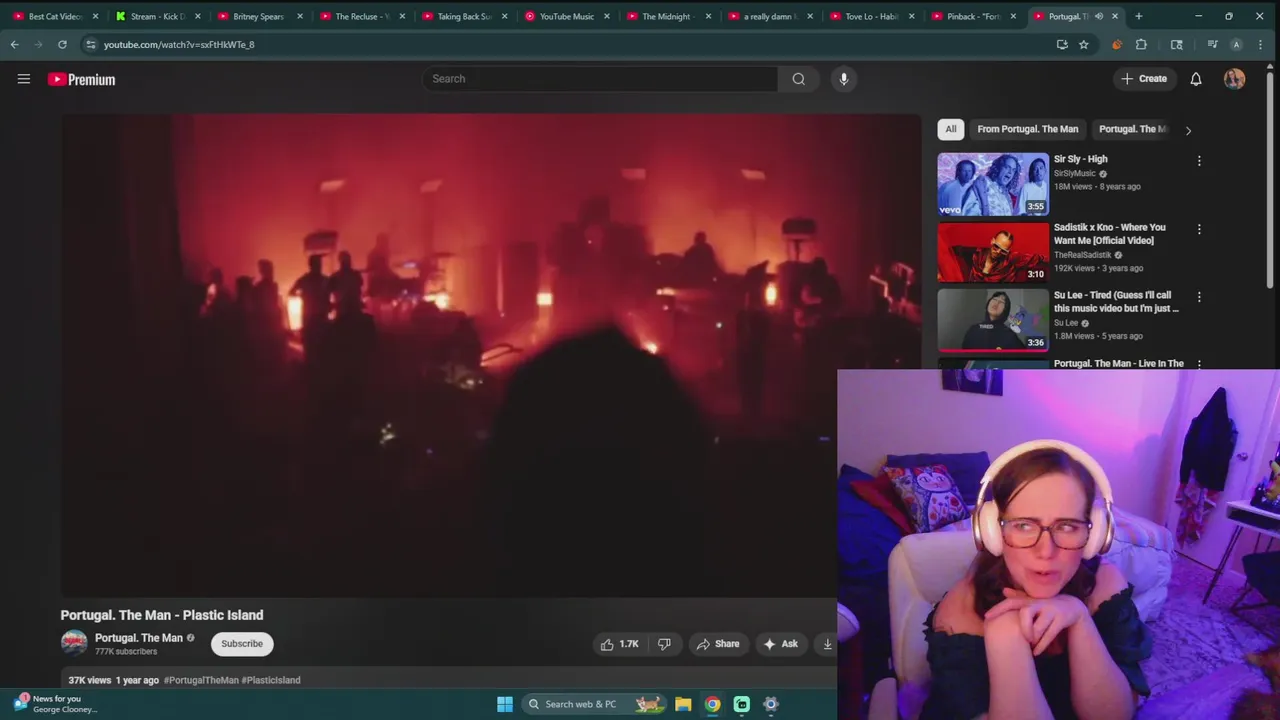Viewport: 1280px width, 720px height.
Task: Open Sadistik x Kno thumbnail
Action: (993, 252)
